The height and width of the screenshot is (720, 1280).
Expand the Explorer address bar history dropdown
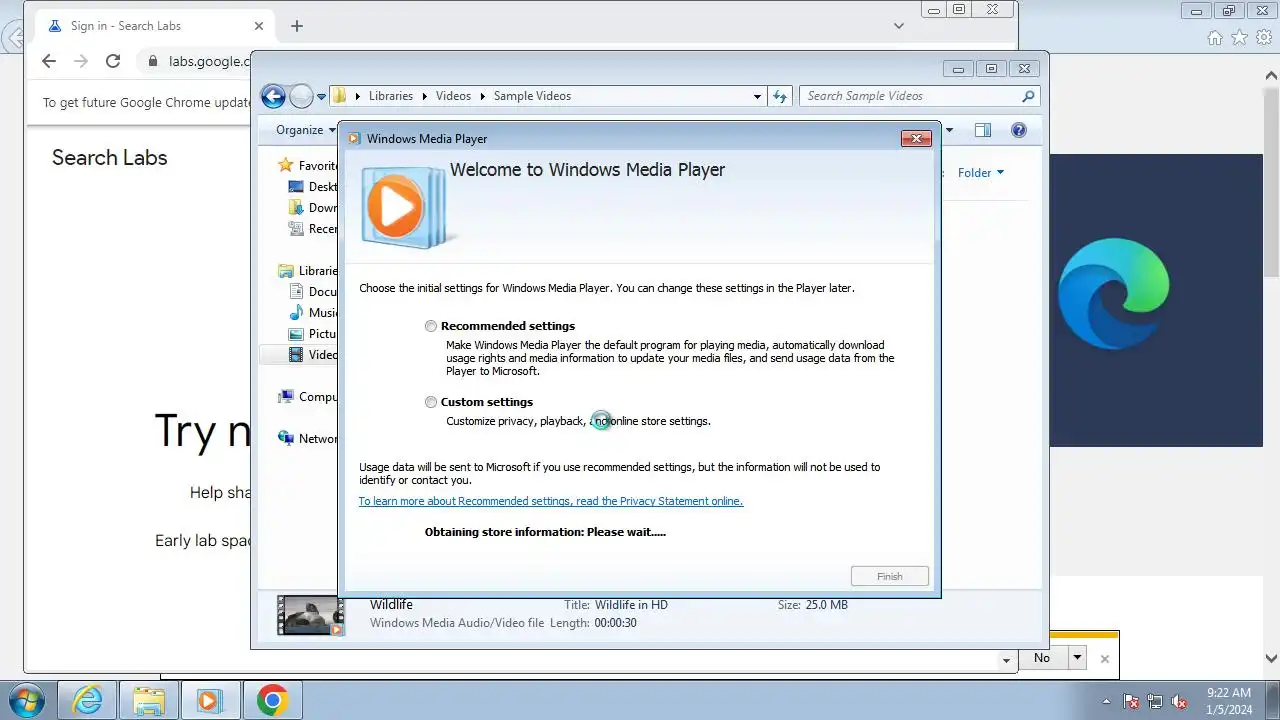coord(757,96)
